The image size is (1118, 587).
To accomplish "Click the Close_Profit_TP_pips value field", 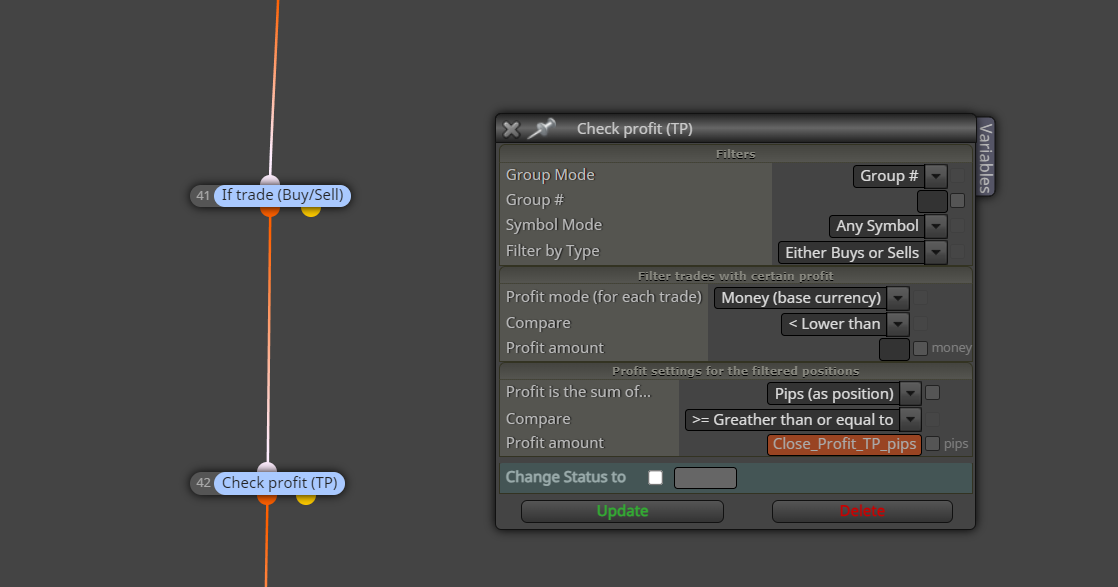I will pos(844,444).
